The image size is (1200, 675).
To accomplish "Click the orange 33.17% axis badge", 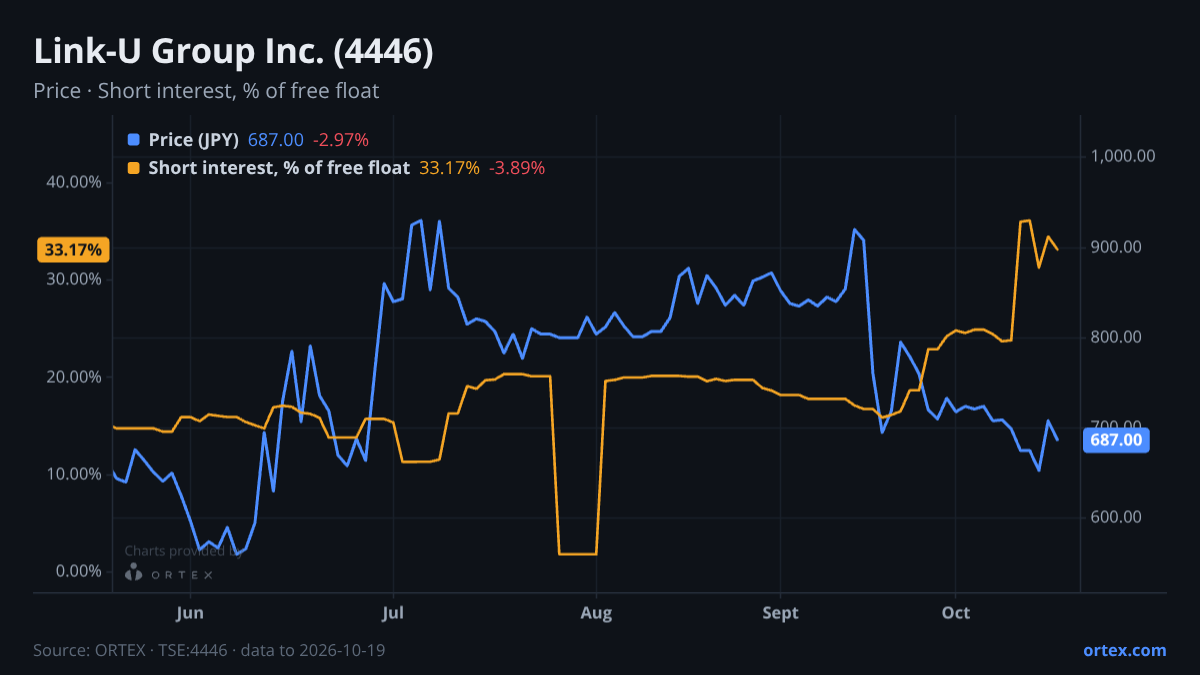I will point(72,249).
